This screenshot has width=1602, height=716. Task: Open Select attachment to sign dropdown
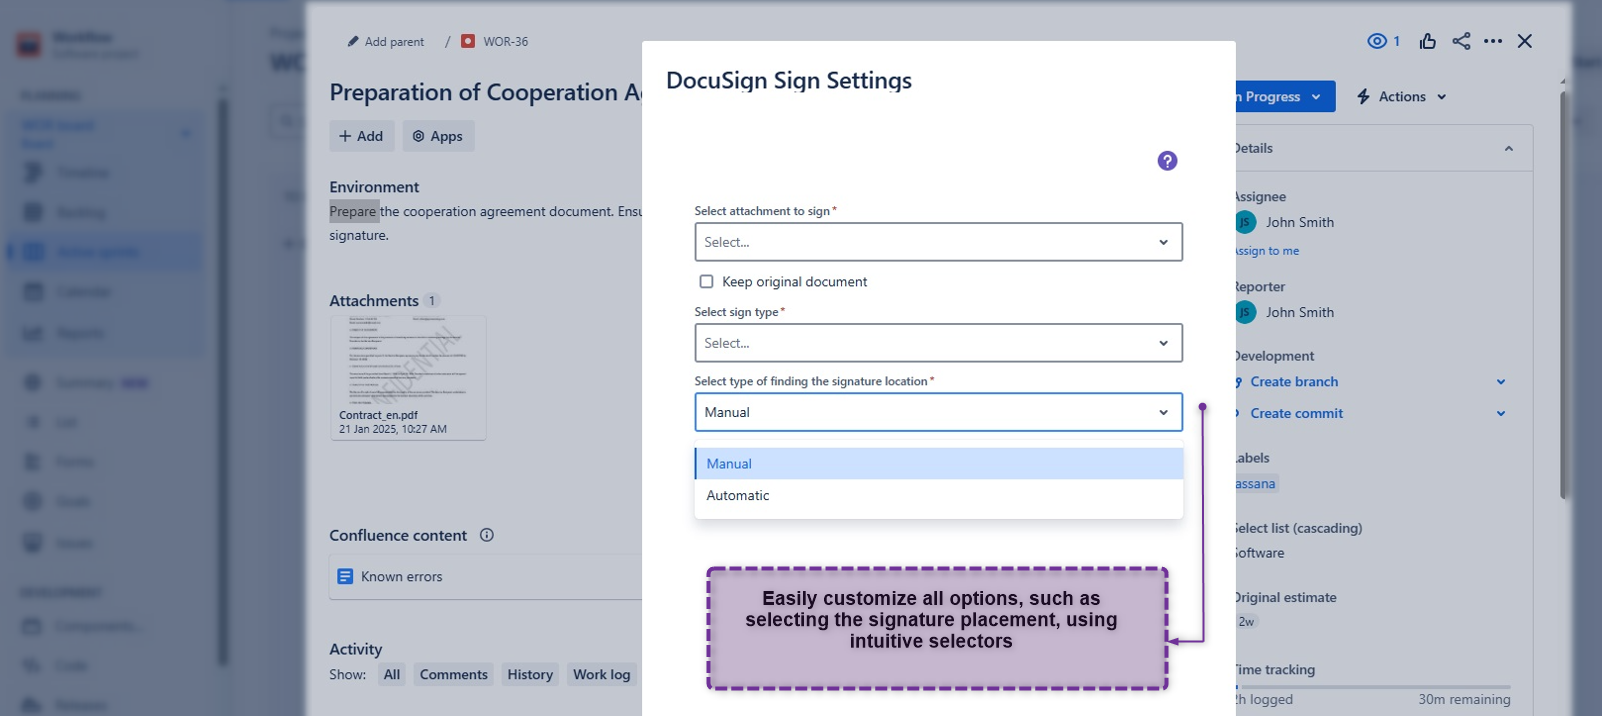[938, 242]
